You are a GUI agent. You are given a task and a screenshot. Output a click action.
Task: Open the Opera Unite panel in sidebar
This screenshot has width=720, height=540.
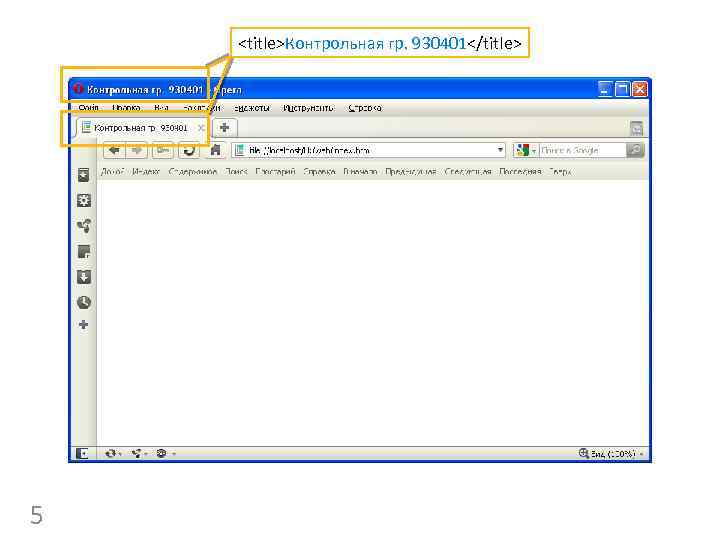click(84, 226)
